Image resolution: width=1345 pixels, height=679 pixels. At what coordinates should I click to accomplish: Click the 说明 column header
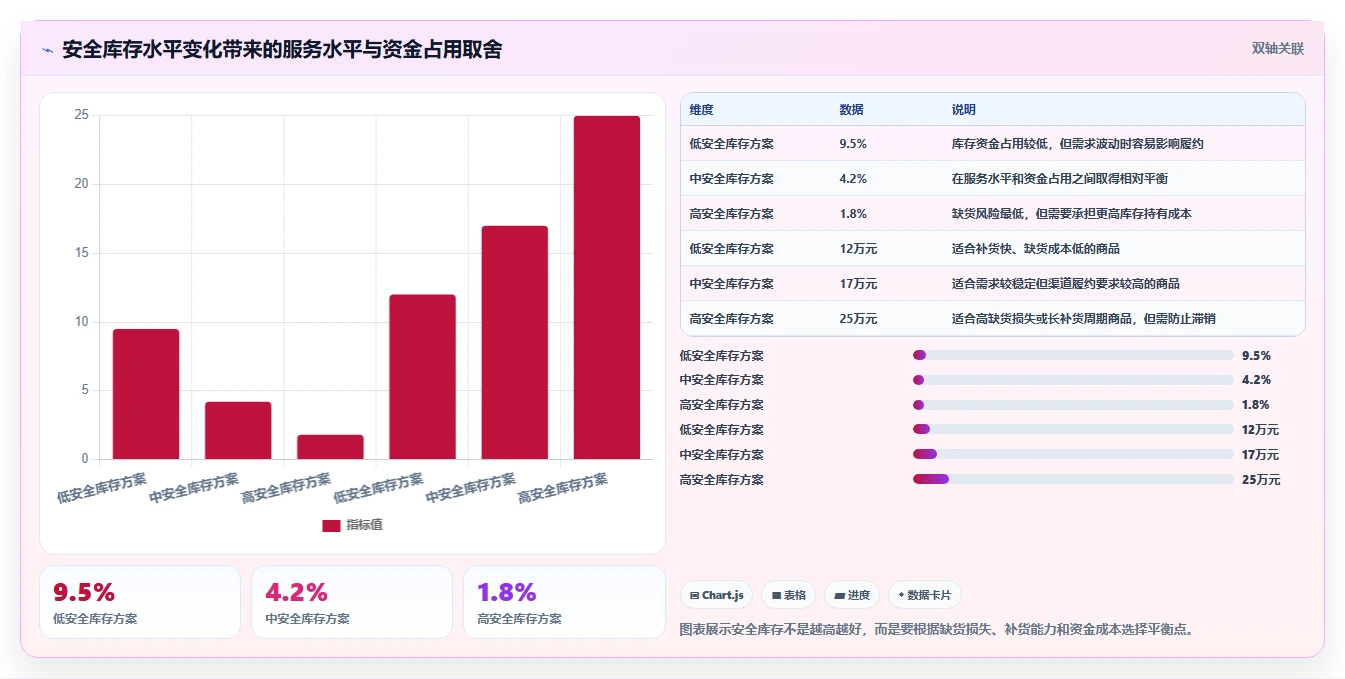964,110
